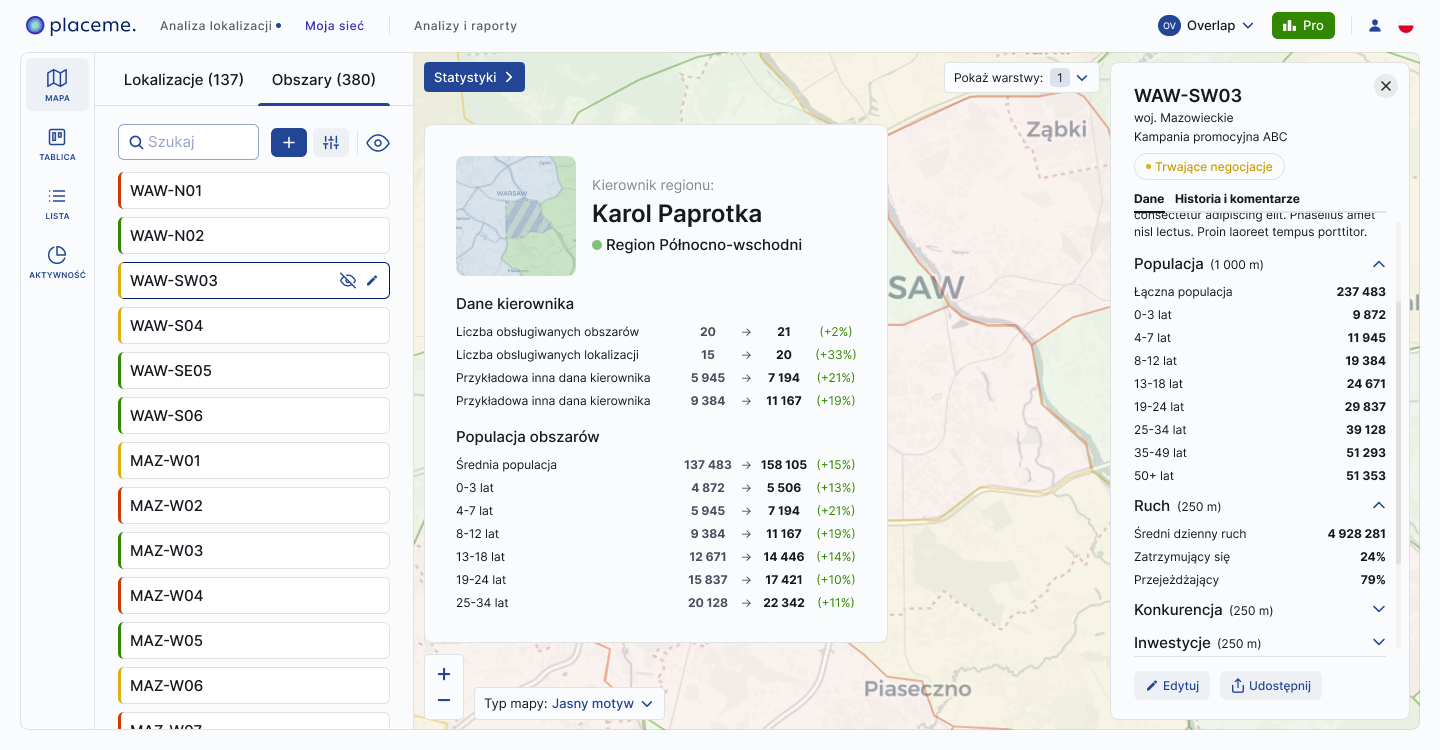Open the Historia i komentarze tab

[x=1237, y=198]
